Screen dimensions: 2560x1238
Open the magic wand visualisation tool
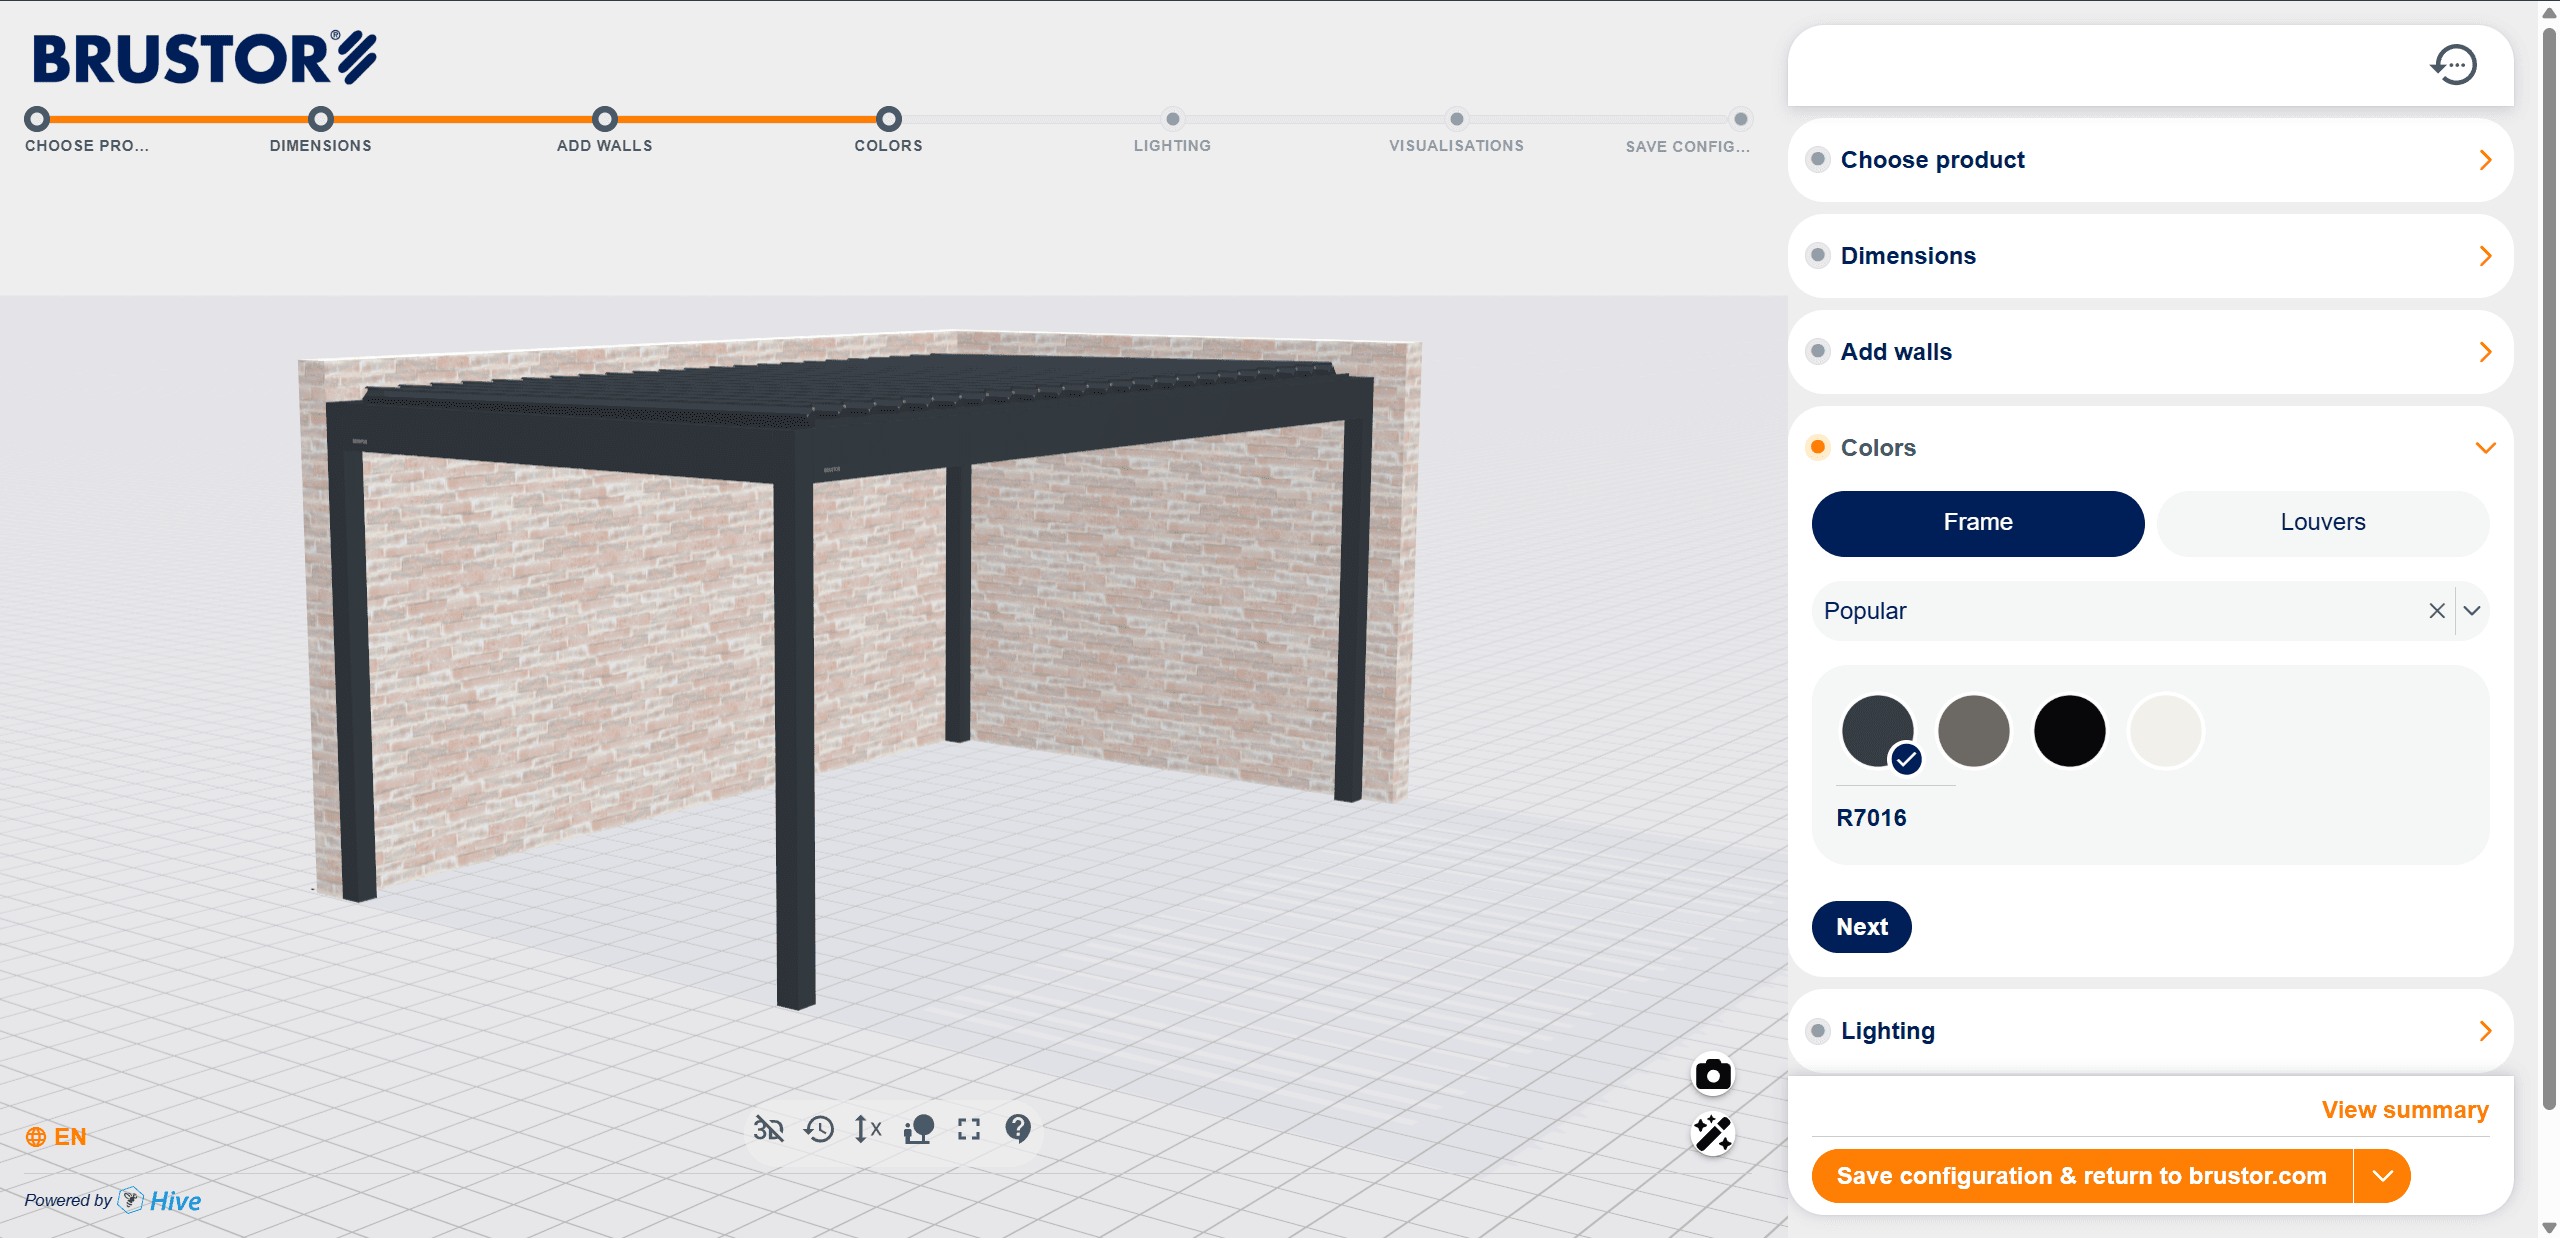coord(1713,1135)
